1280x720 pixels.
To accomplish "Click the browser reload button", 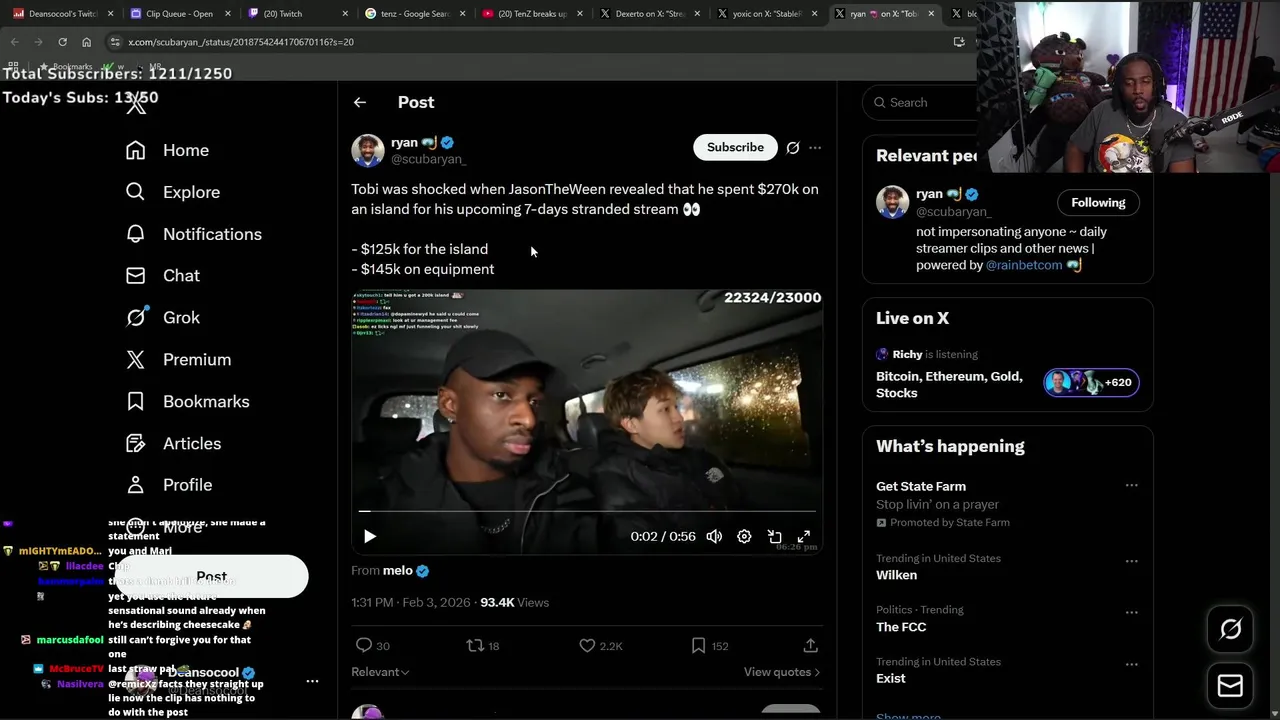I will 62,42.
